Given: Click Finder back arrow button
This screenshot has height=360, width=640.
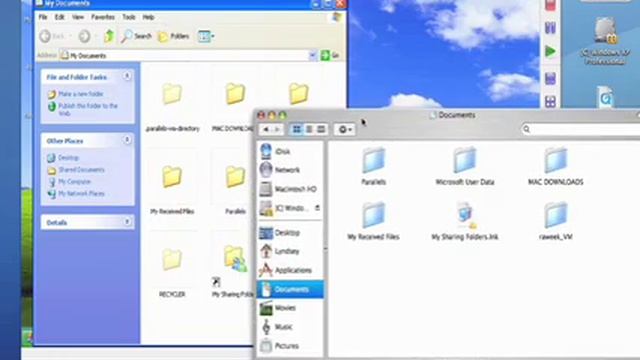Looking at the screenshot, I should coord(266,129).
